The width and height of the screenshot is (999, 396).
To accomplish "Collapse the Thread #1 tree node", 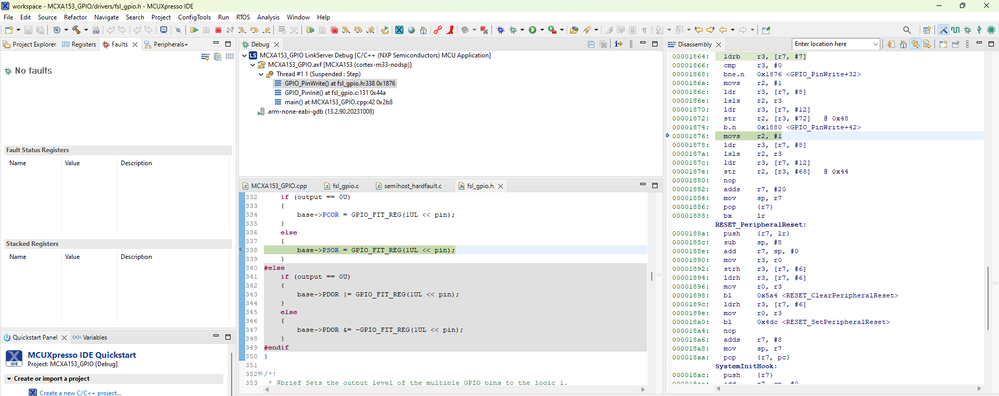I will tap(261, 74).
